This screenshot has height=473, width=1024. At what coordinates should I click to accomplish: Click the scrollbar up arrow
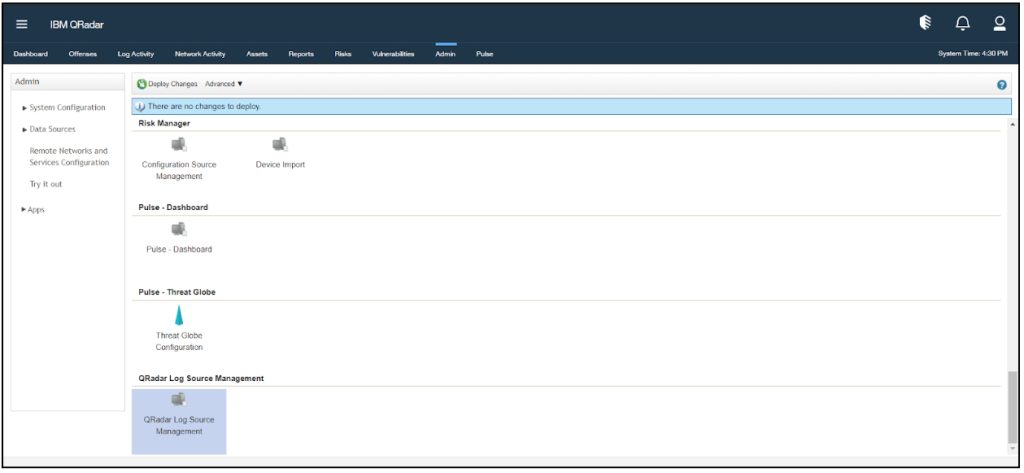[1012, 124]
